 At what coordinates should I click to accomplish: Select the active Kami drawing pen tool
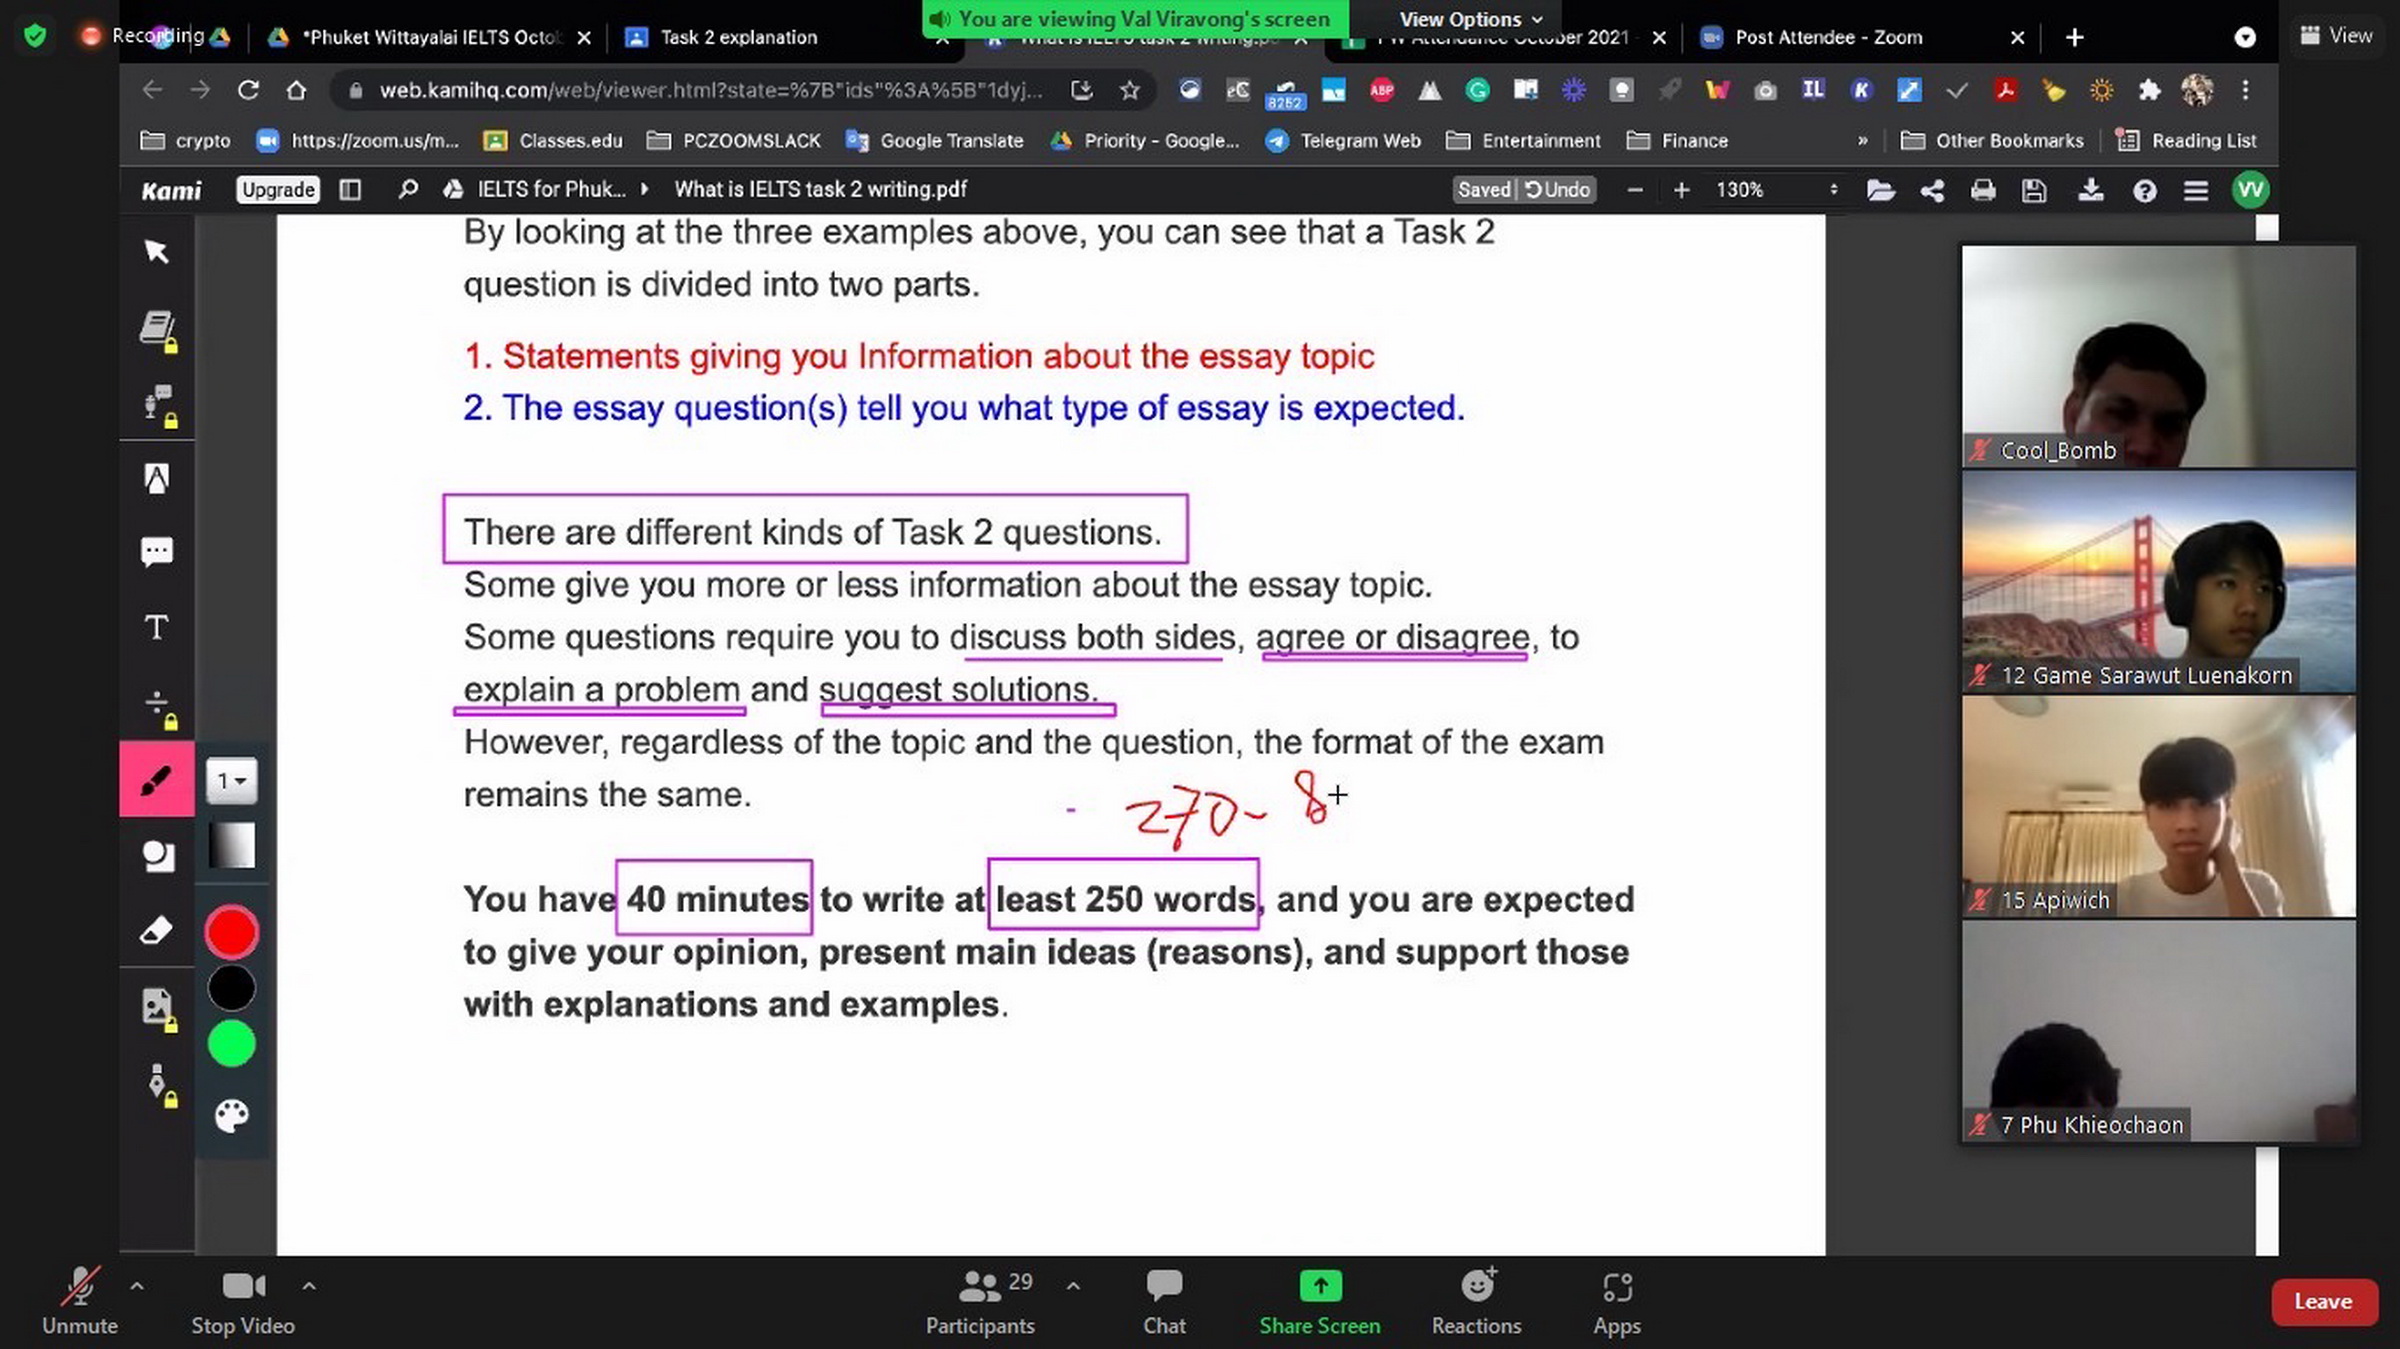pyautogui.click(x=157, y=780)
